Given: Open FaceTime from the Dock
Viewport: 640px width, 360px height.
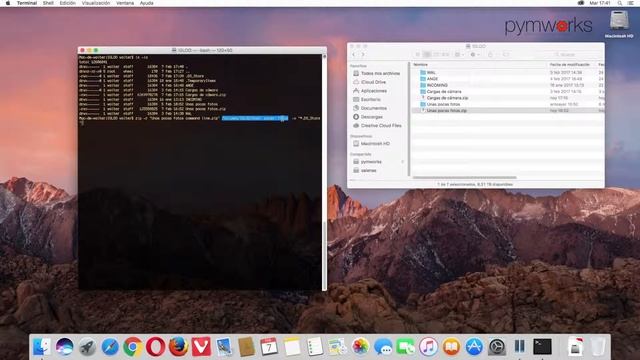Looking at the screenshot, I should [405, 347].
